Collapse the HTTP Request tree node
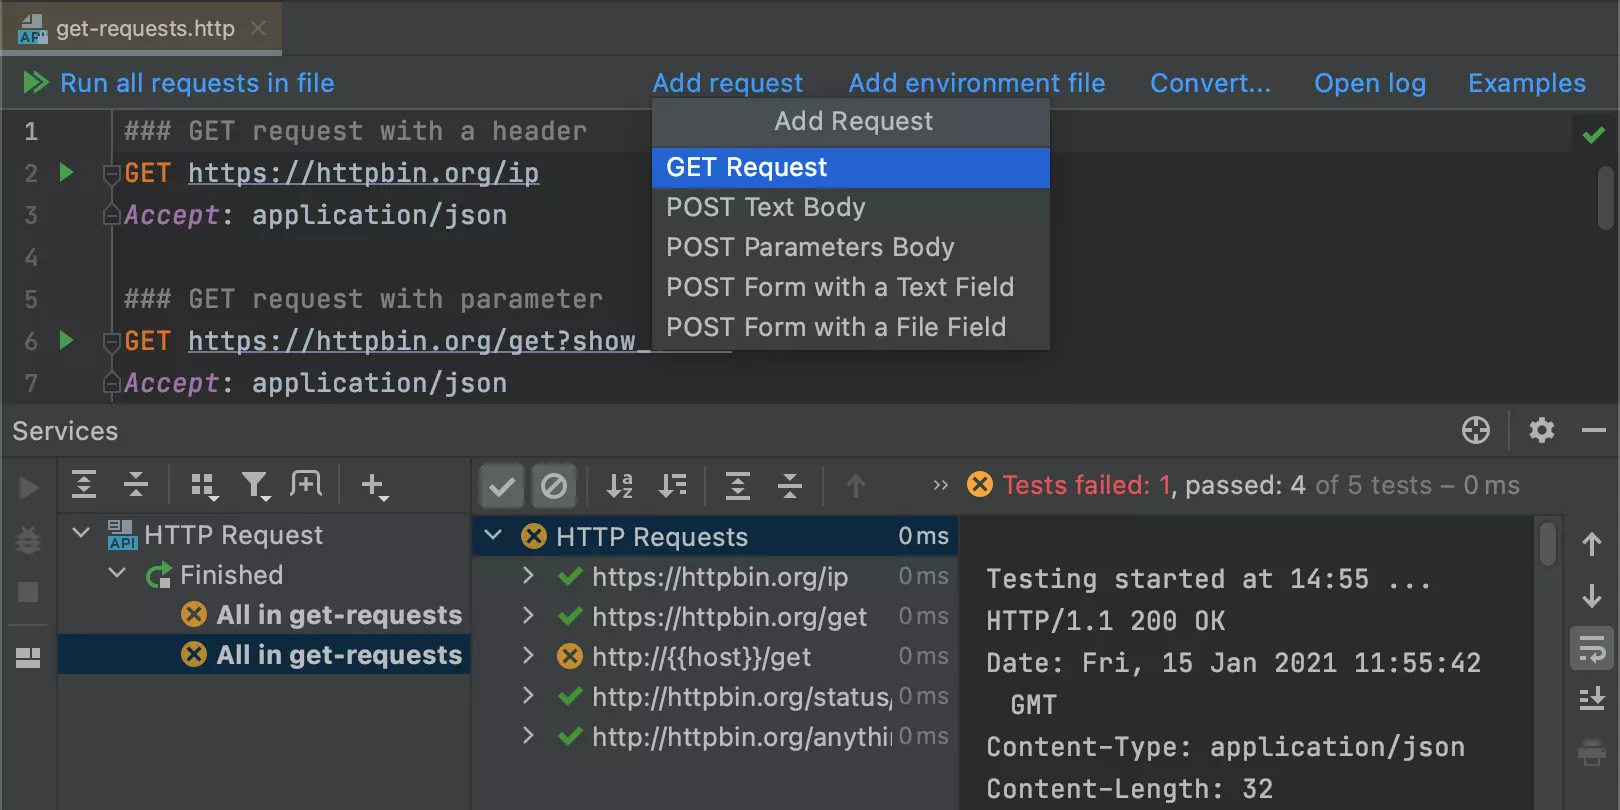Screen dimensions: 1620x810 pos(82,534)
